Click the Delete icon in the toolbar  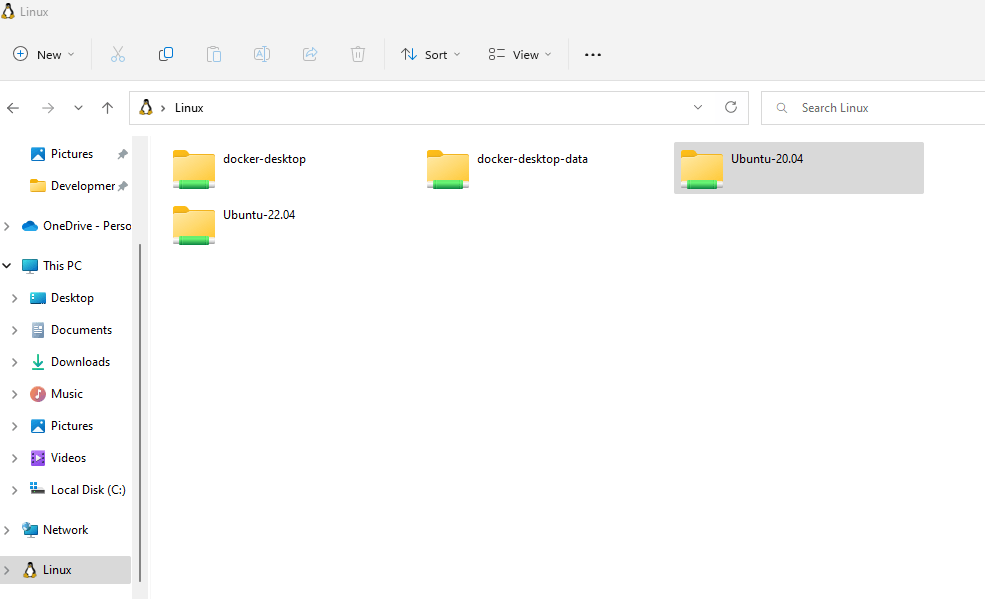click(x=358, y=54)
